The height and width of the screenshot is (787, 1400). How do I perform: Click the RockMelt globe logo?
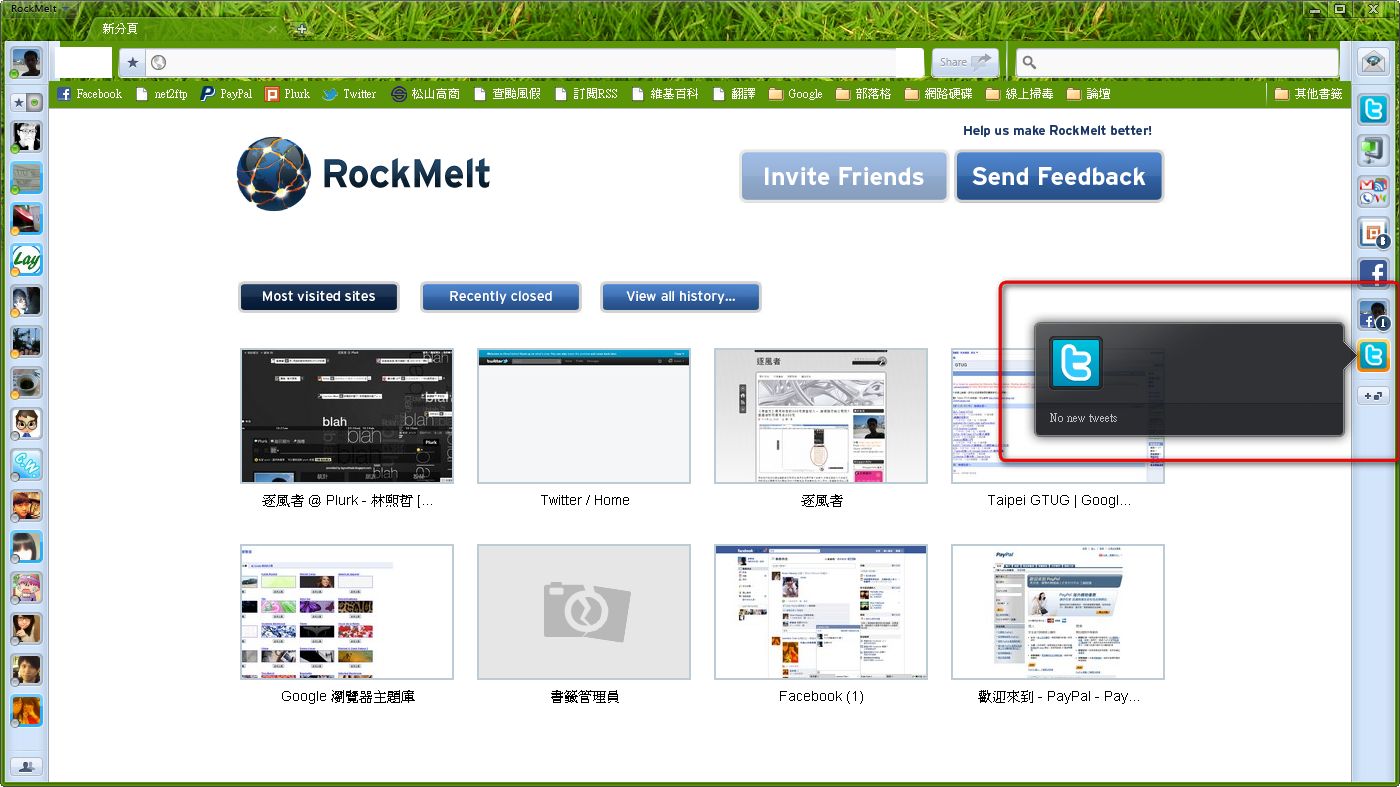273,174
